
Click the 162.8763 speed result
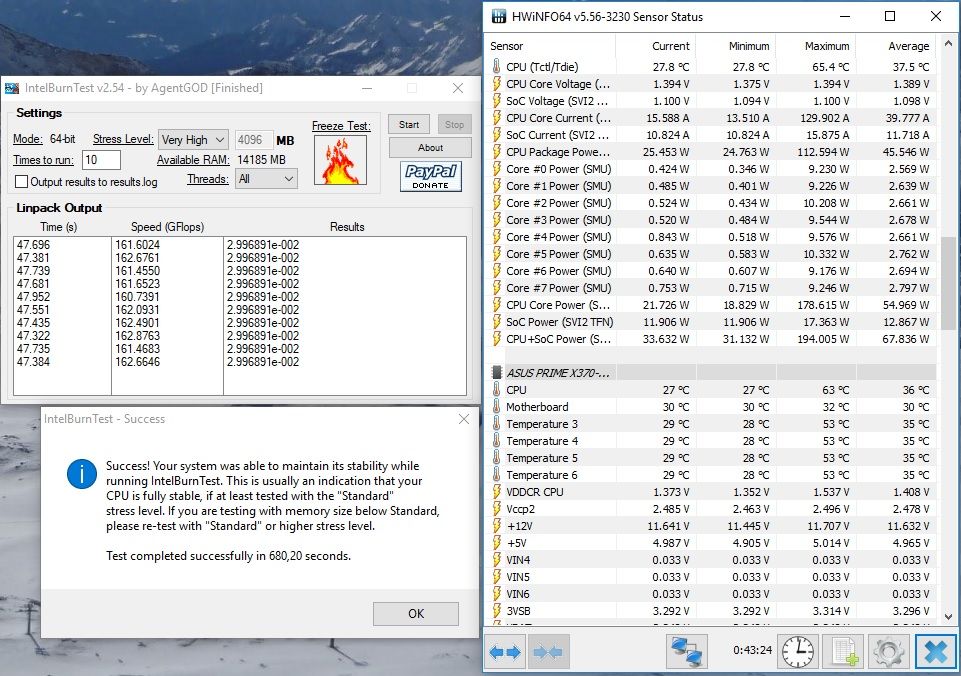(137, 336)
